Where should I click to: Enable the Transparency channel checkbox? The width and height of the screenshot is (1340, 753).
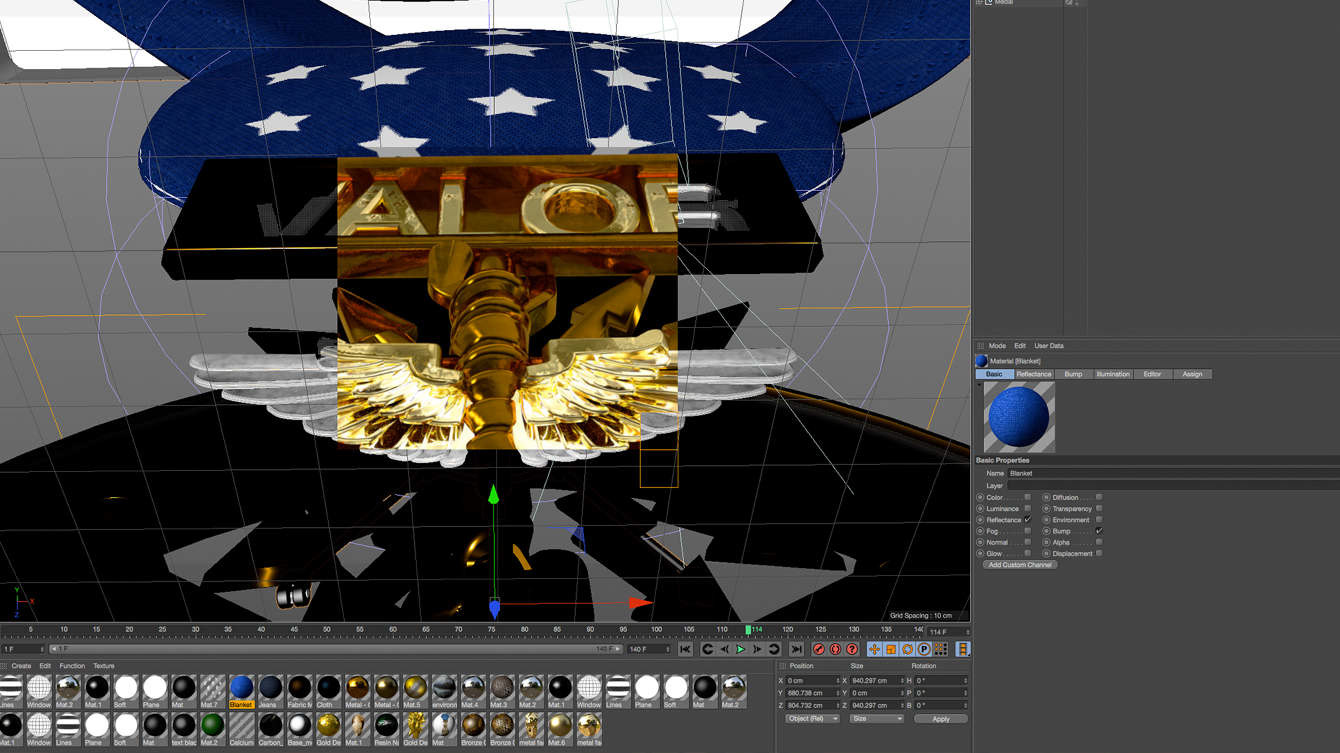click(1099, 508)
